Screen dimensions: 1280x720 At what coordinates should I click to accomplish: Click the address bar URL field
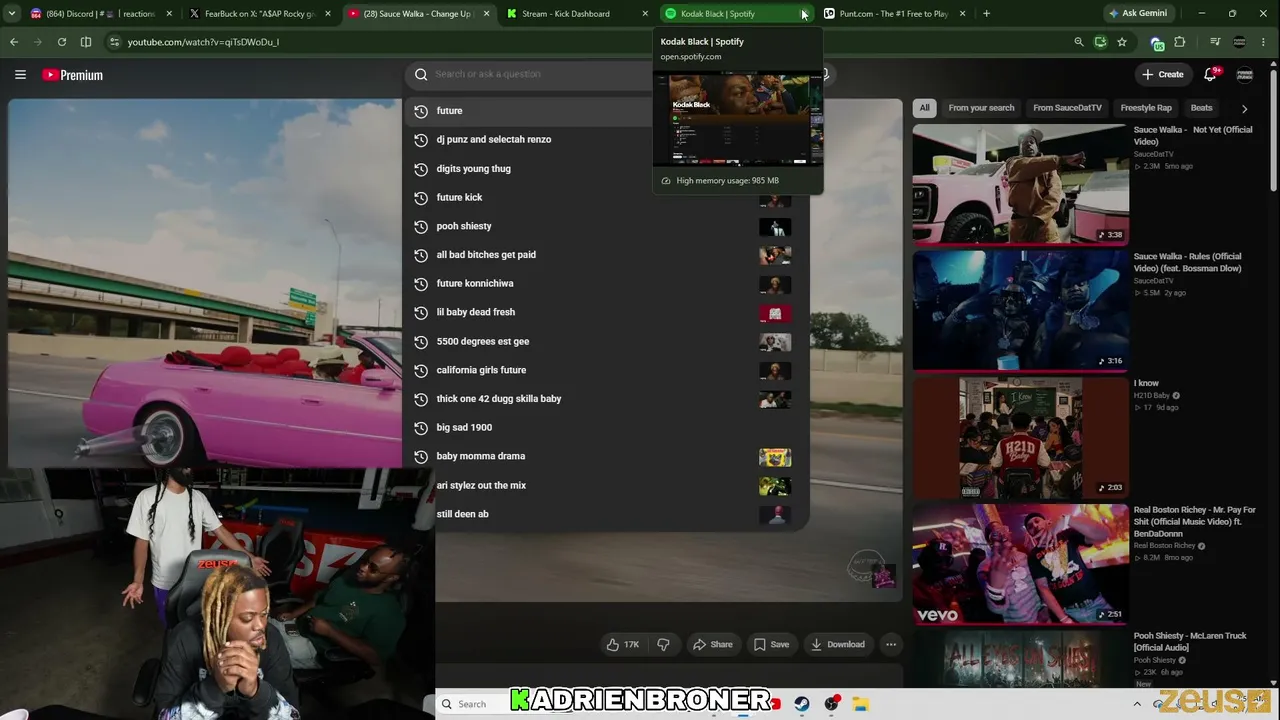(x=590, y=42)
